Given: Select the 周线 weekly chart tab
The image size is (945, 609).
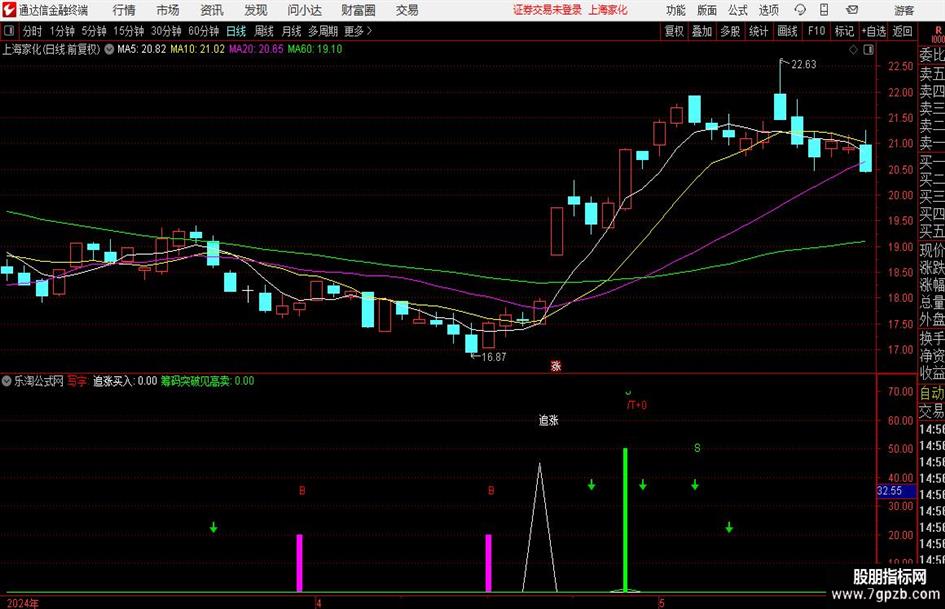Looking at the screenshot, I should coord(264,31).
